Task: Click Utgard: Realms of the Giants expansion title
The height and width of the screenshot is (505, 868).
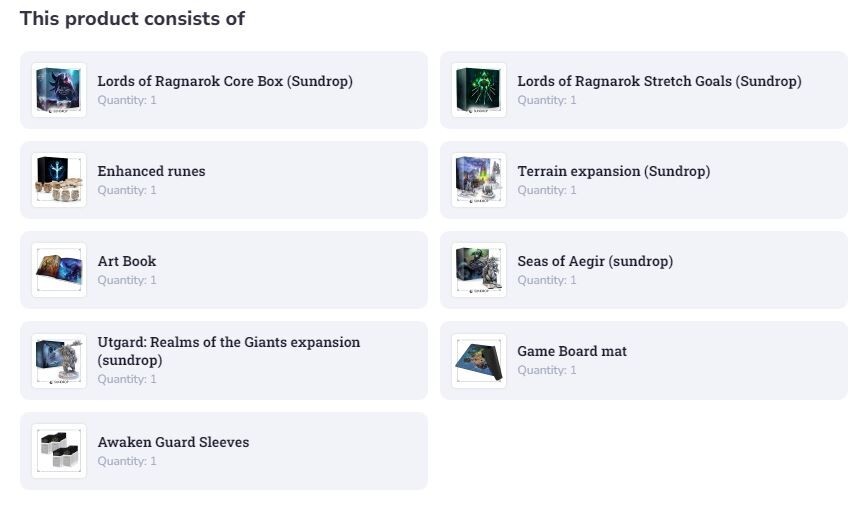Action: pyautogui.click(x=229, y=351)
